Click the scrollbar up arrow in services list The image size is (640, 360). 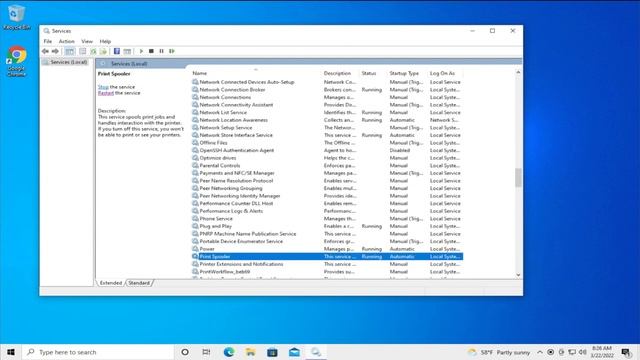[518, 72]
